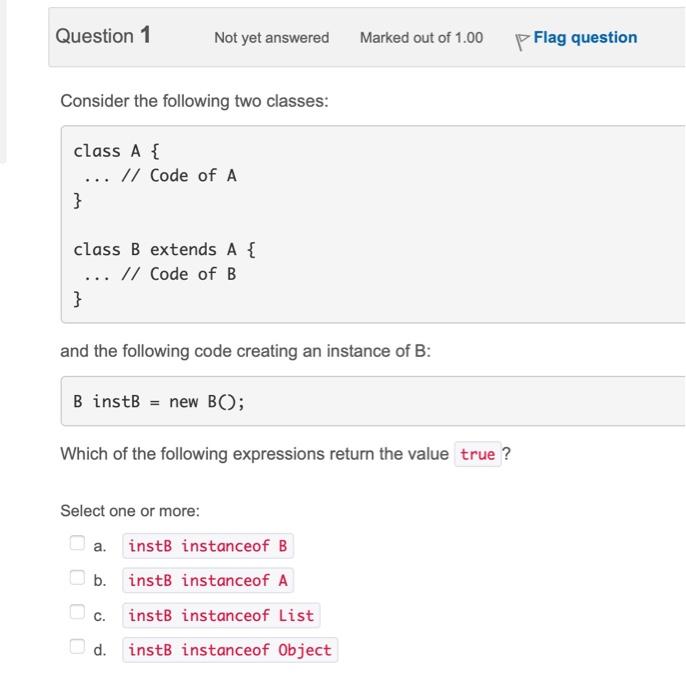Select checkbox for option d

[x=77, y=647]
